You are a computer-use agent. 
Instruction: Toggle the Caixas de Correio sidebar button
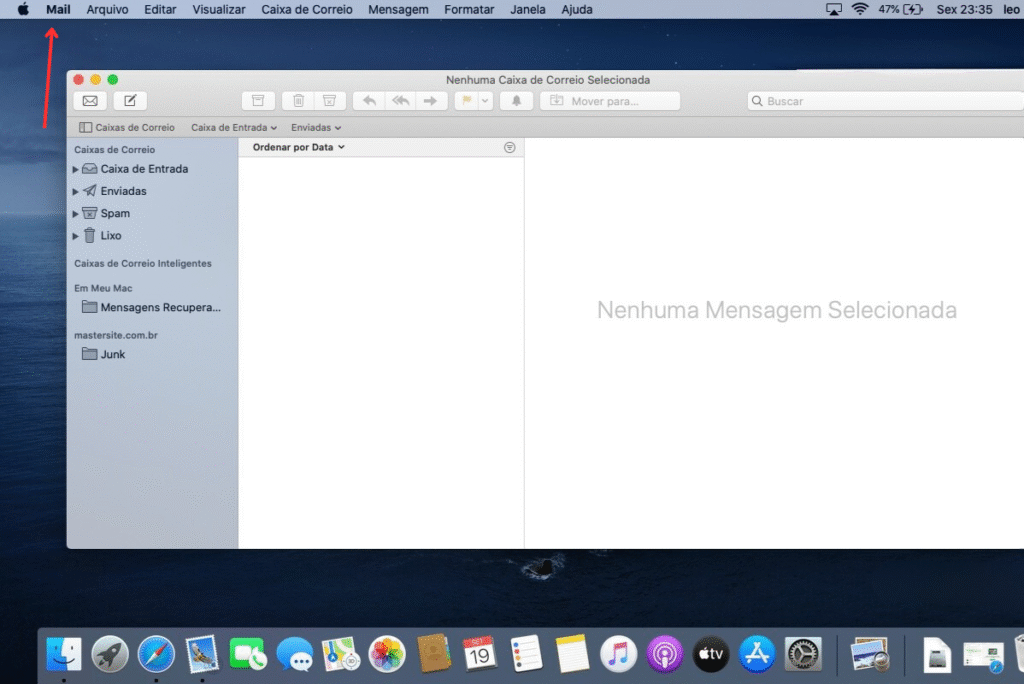click(126, 127)
